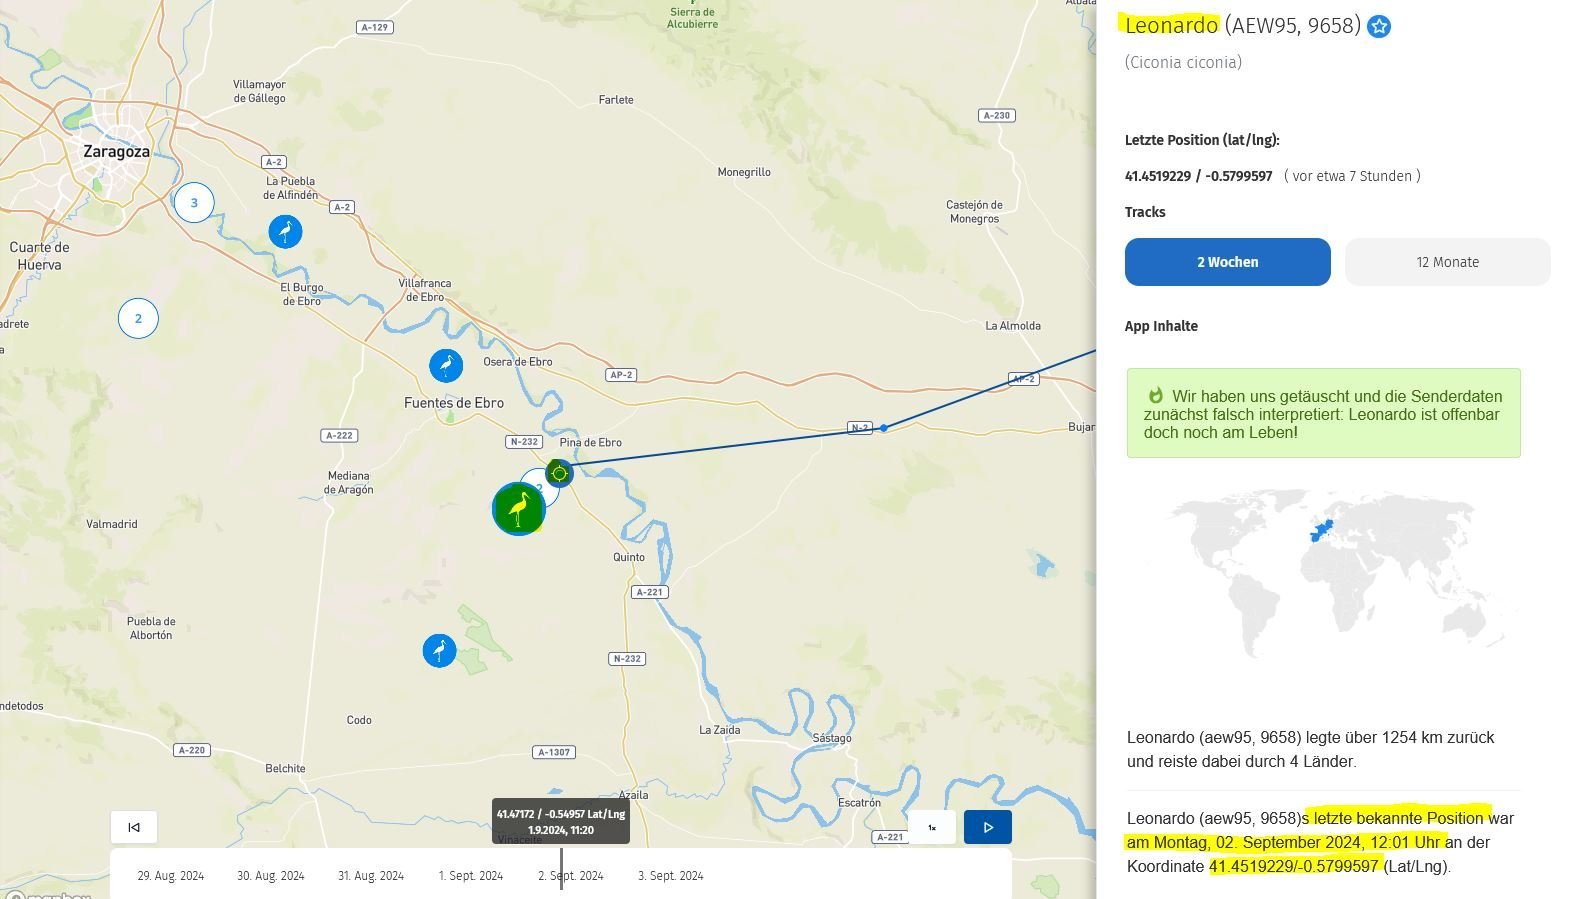
Task: Open the cluster marker labeled 3 near Zaragoza
Action: click(194, 203)
